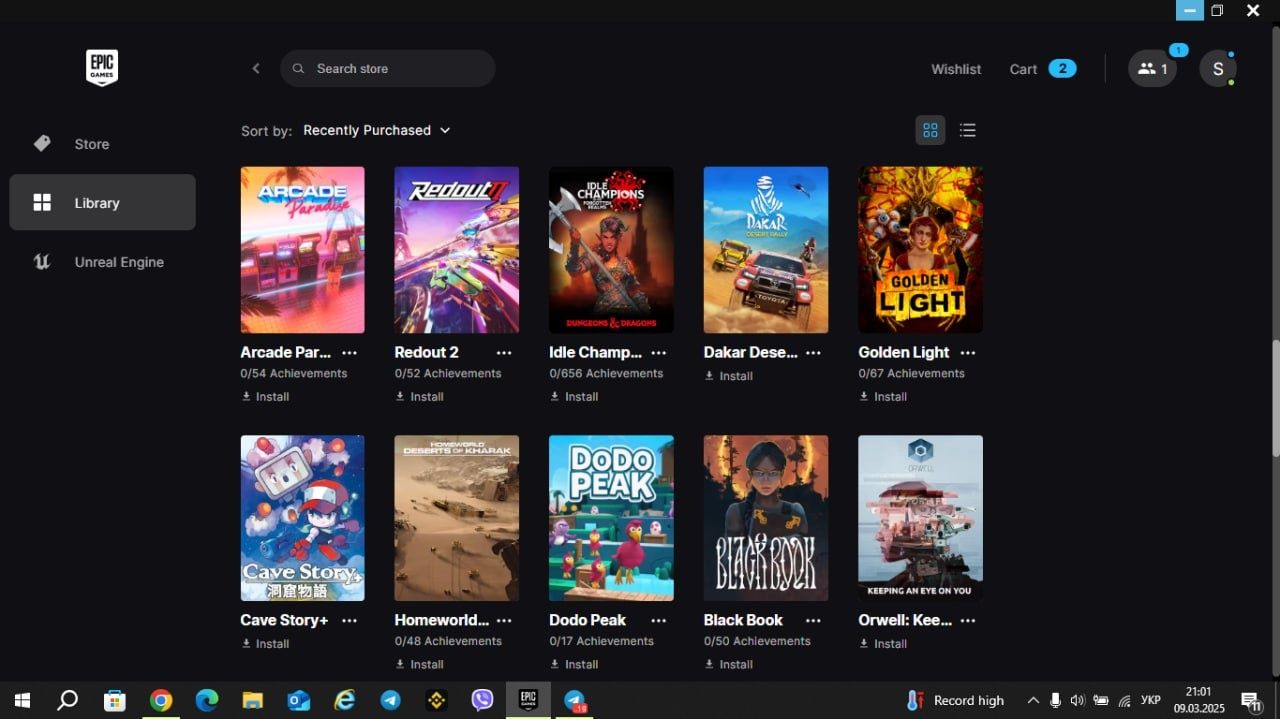Install Cave Story+
Viewport: 1280px width, 719px height.
(x=265, y=644)
